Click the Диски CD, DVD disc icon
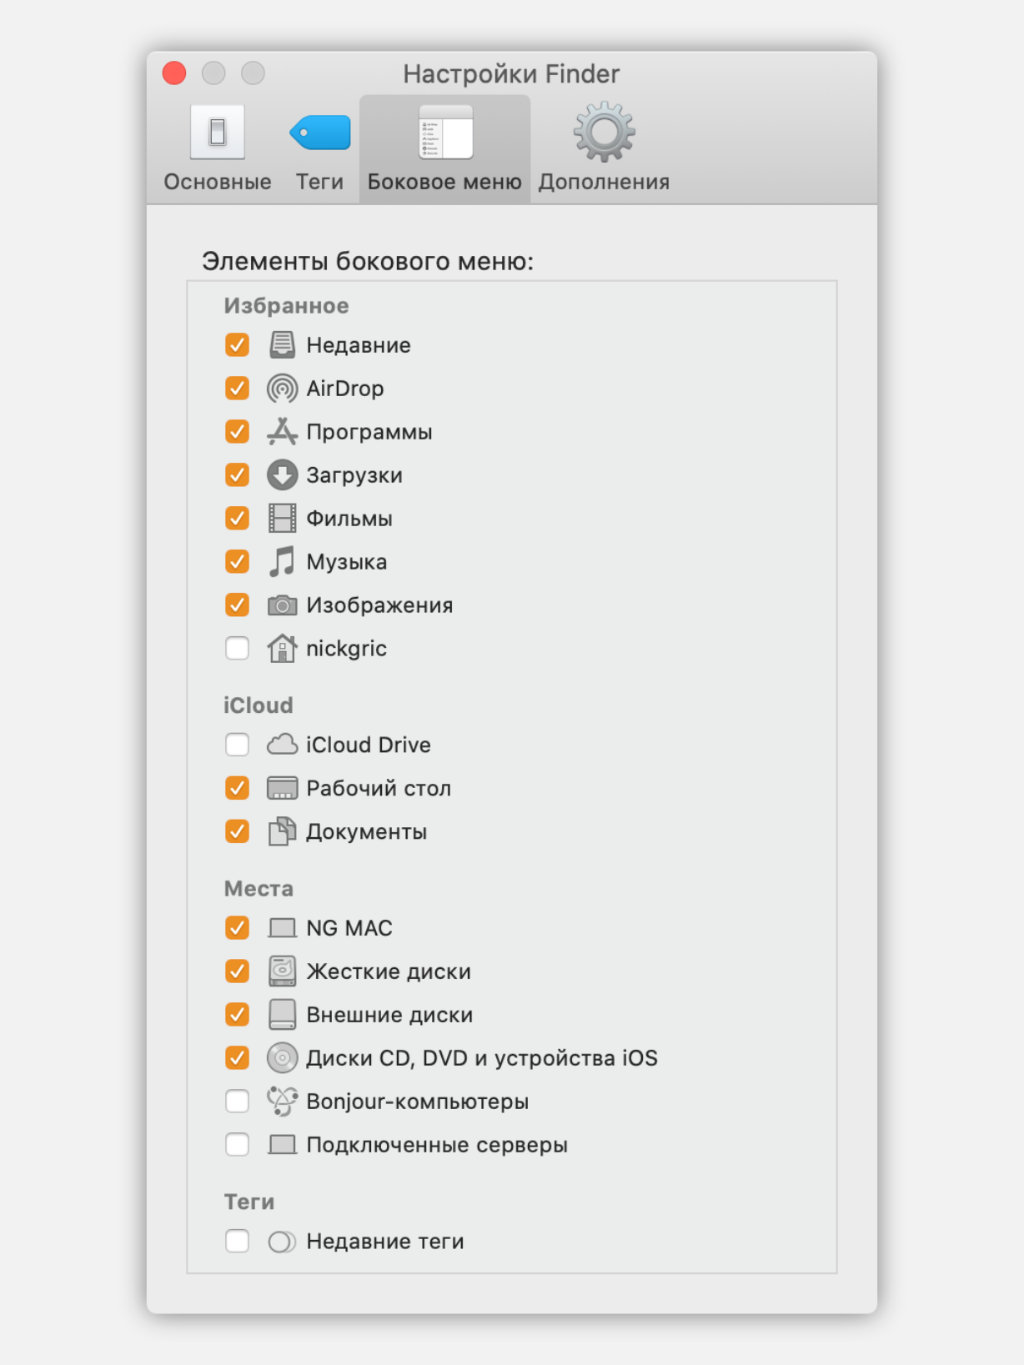This screenshot has width=1024, height=1365. [x=282, y=1058]
